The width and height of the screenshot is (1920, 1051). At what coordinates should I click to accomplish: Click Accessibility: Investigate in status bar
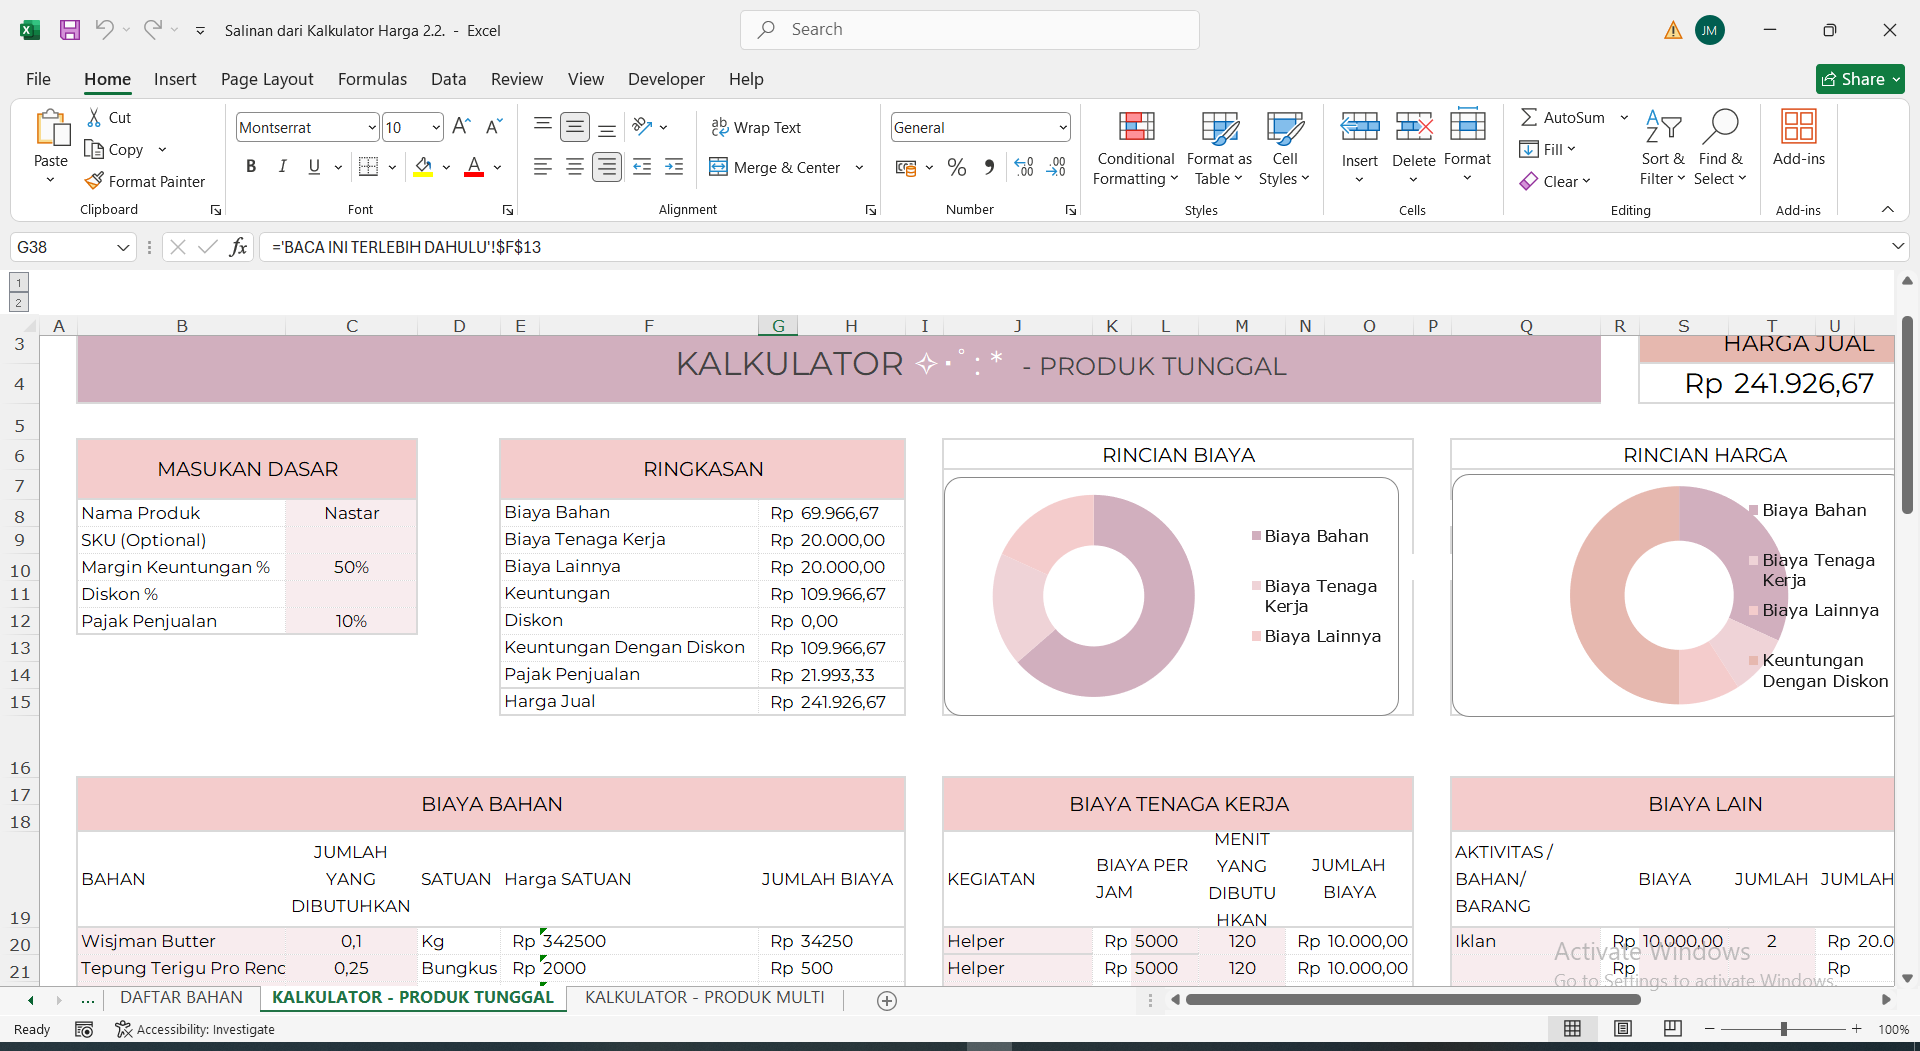195,1029
